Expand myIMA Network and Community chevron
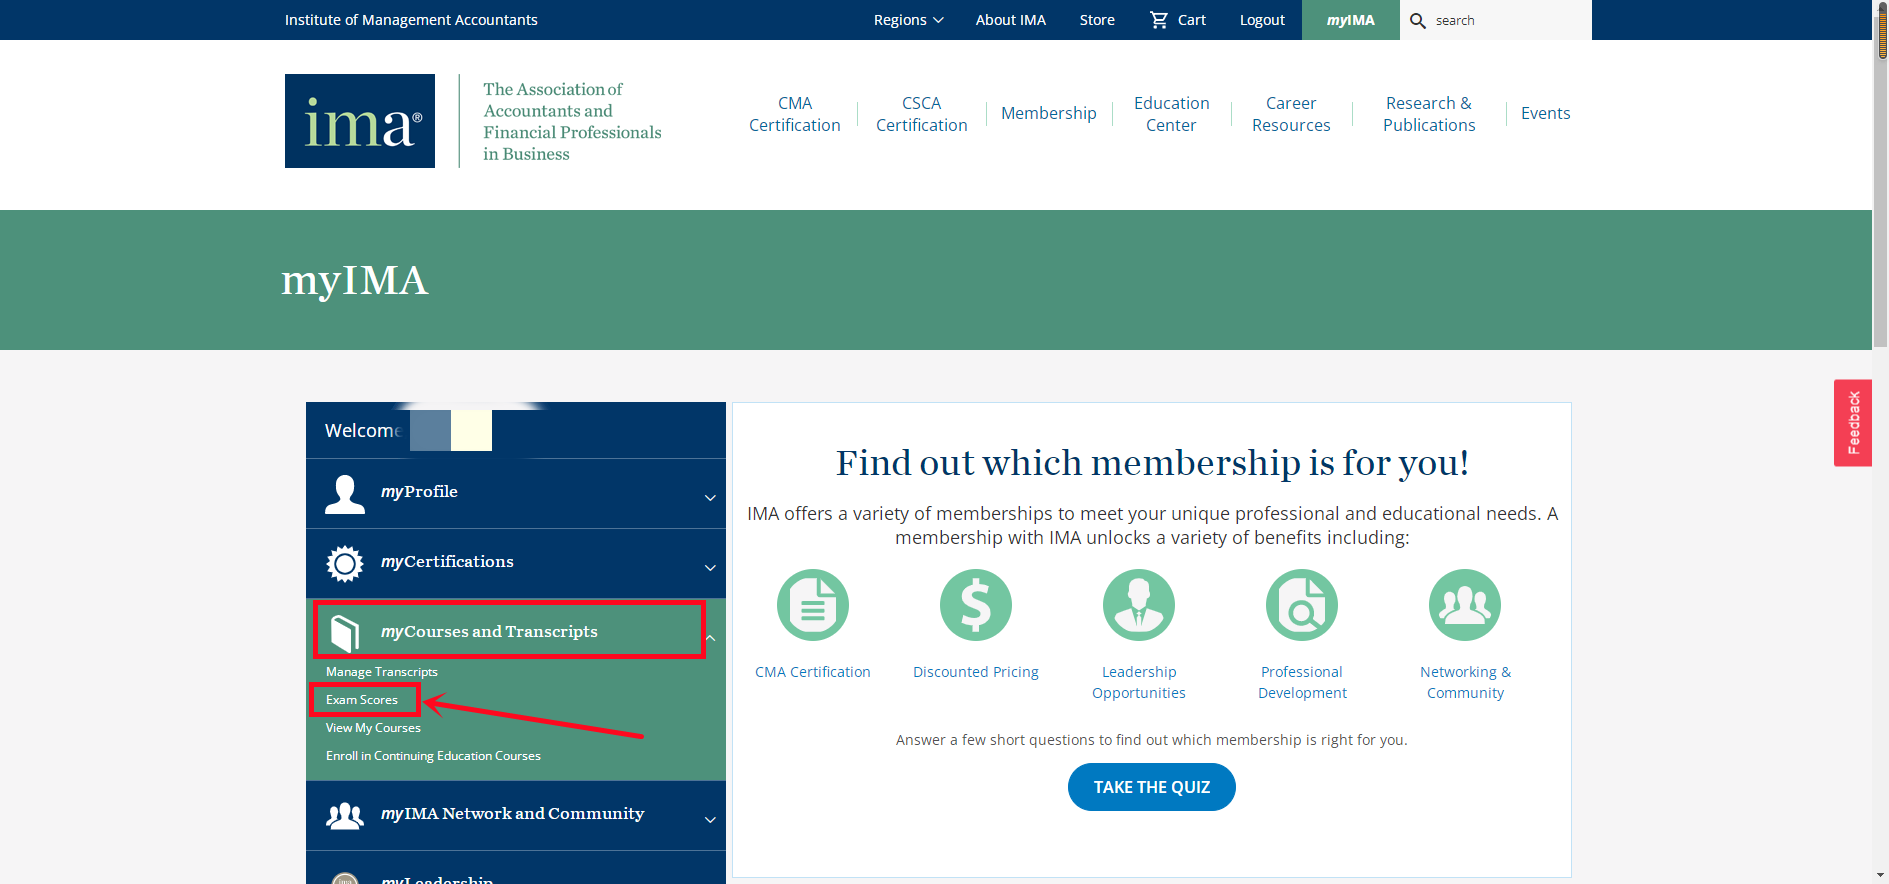Image resolution: width=1889 pixels, height=884 pixels. [710, 819]
